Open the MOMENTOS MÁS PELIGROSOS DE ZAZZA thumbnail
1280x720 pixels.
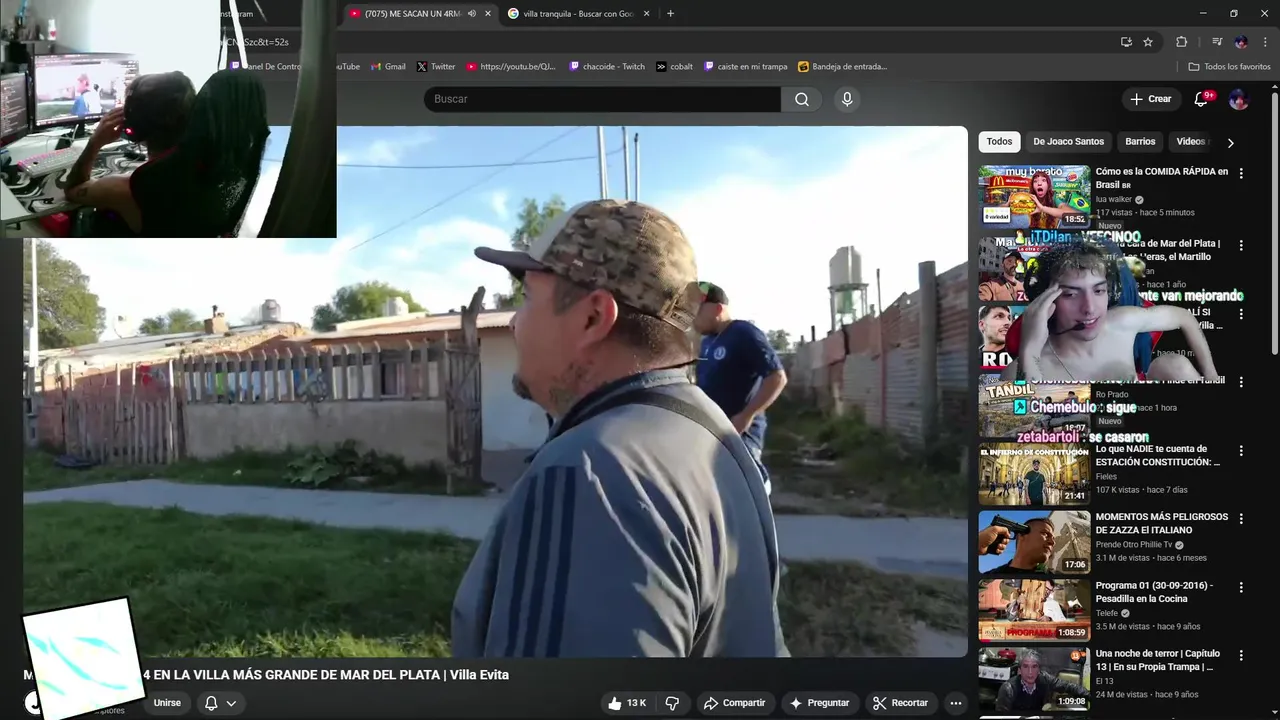1034,542
